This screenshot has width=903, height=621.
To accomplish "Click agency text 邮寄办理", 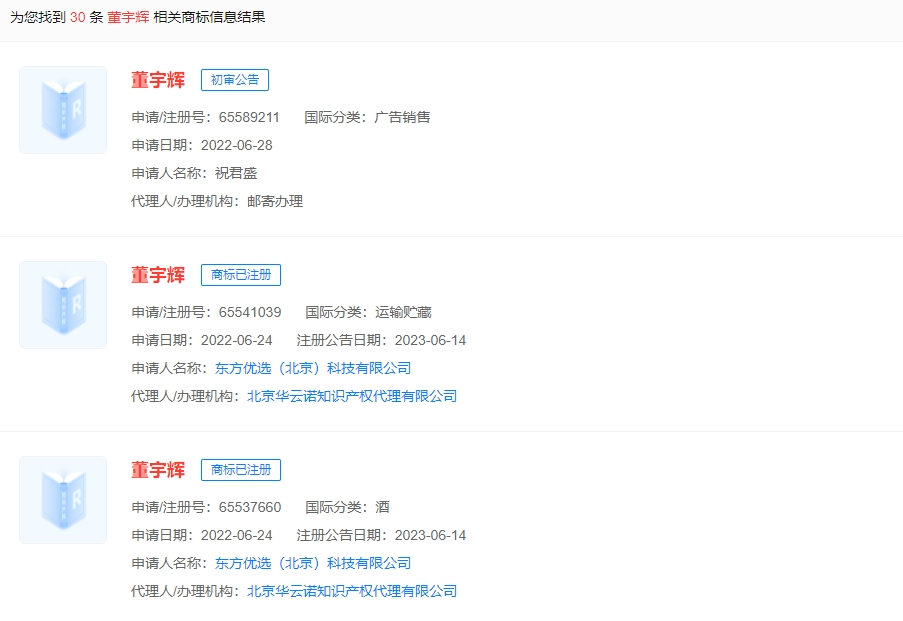I will pyautogui.click(x=275, y=201).
